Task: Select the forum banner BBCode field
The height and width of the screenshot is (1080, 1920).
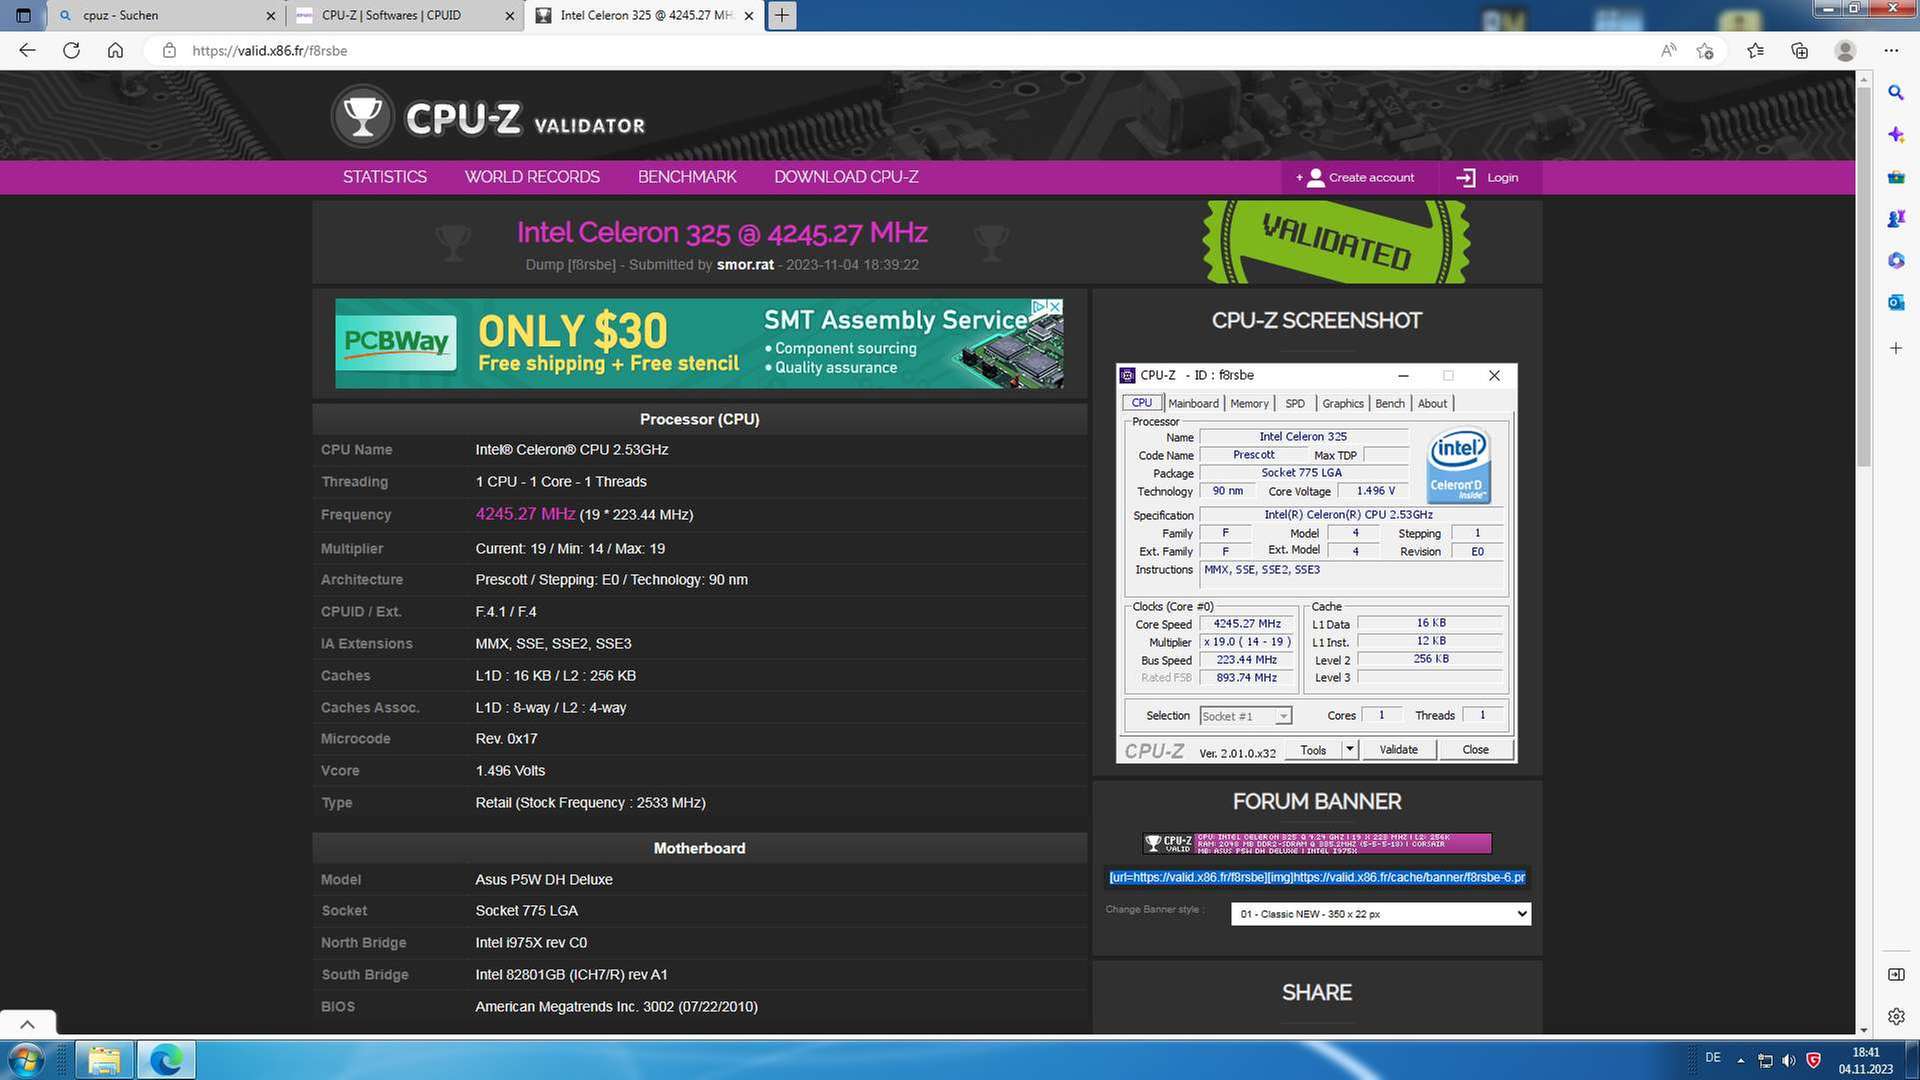Action: point(1316,877)
